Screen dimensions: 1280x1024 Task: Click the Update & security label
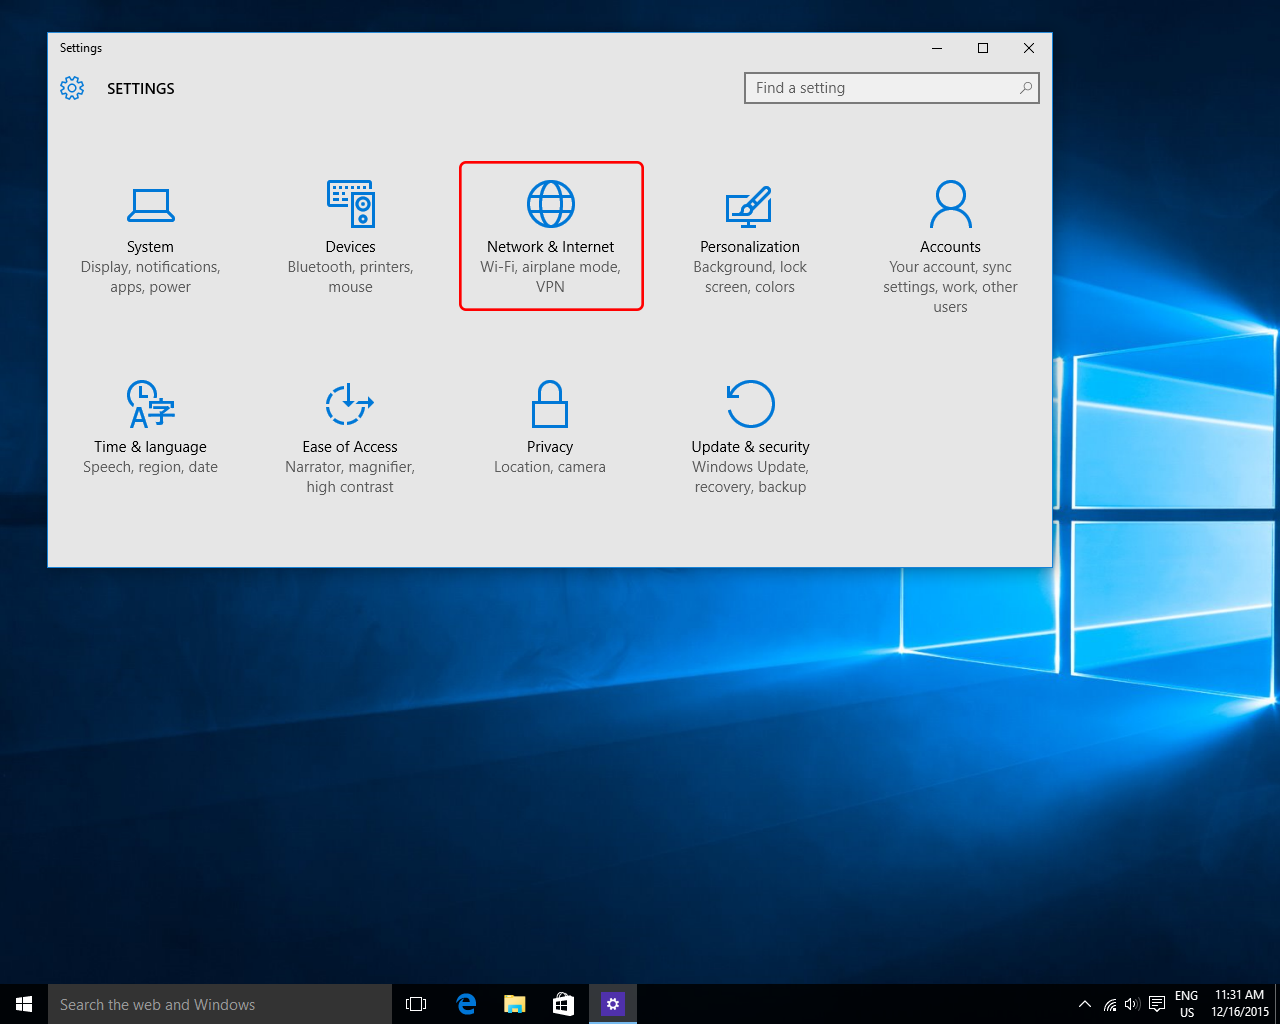(750, 447)
